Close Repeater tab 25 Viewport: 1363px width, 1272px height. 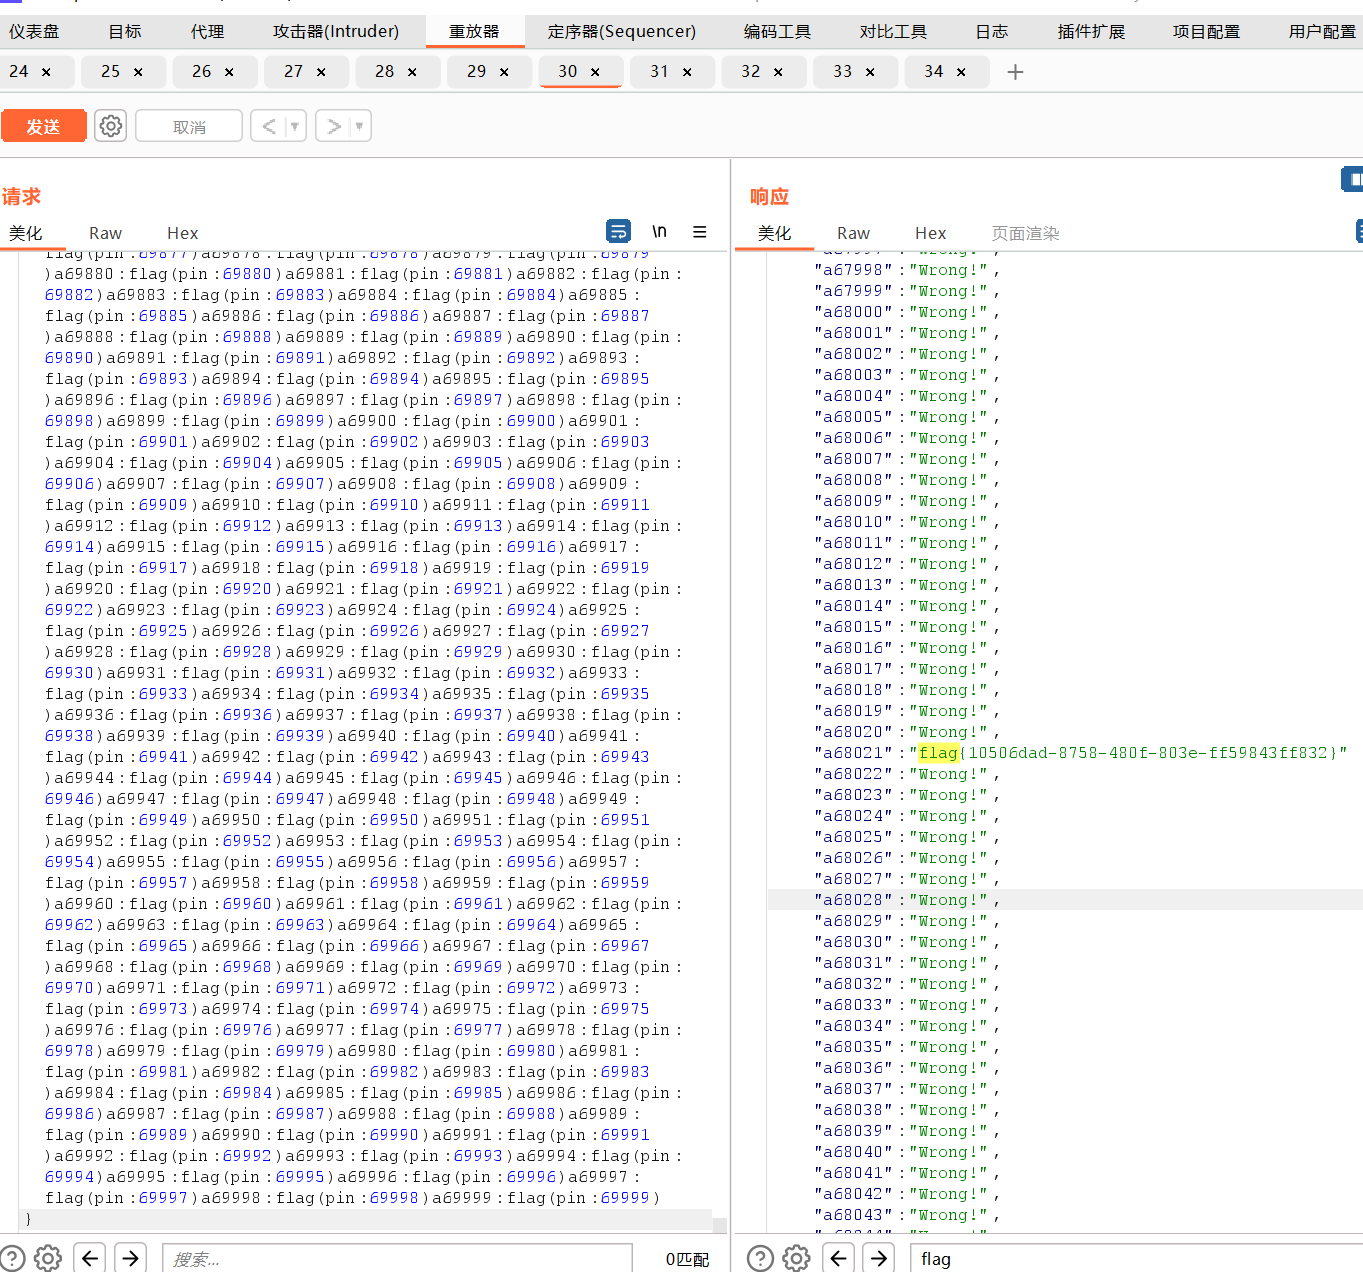[138, 72]
